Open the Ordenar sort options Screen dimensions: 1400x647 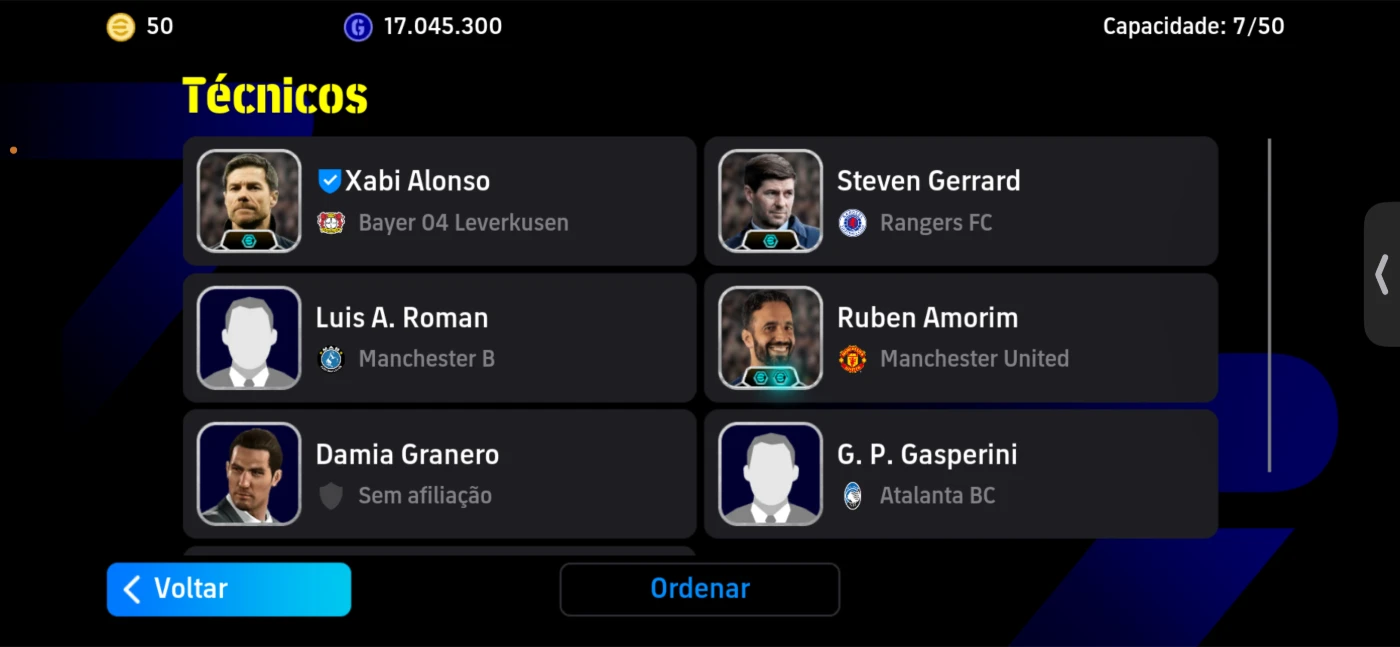(x=700, y=589)
